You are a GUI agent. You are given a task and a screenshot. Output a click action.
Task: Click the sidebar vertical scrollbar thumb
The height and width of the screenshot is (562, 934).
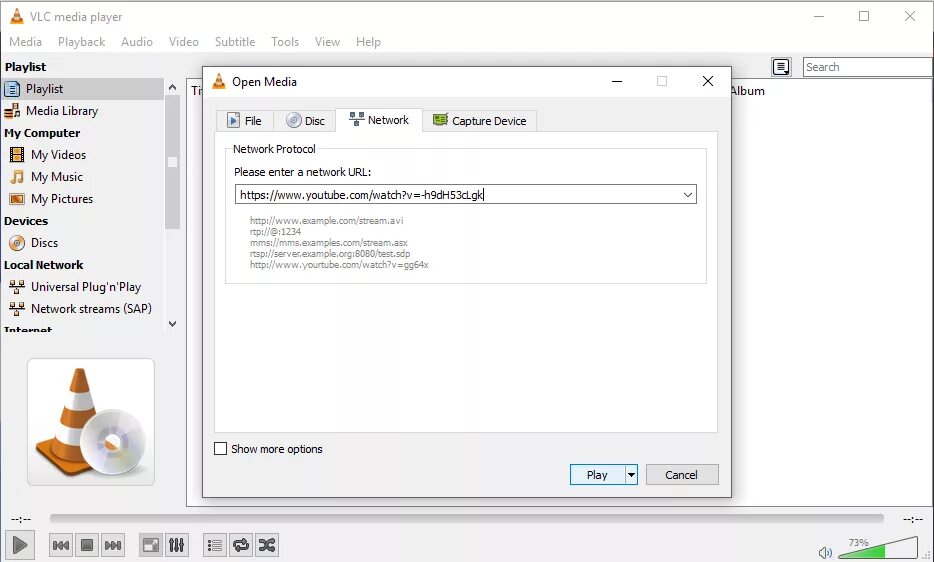(172, 162)
